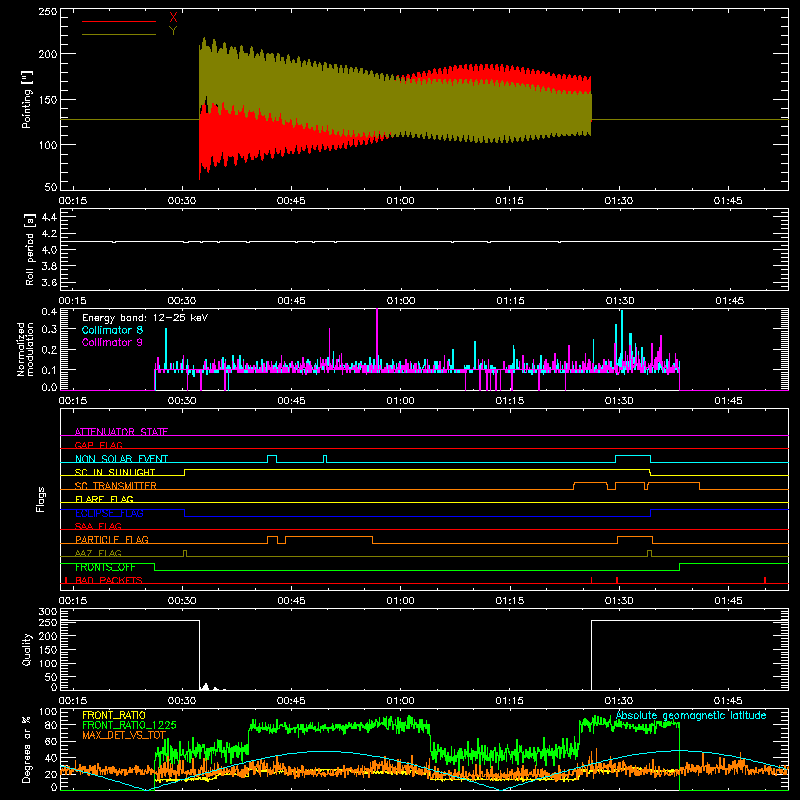The width and height of the screenshot is (800, 800).
Task: Click the red X legend line sample
Action: pyautogui.click(x=119, y=21)
